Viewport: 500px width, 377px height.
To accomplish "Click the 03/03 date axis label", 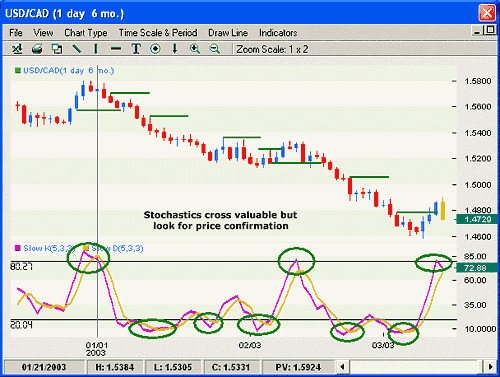I will [x=383, y=345].
